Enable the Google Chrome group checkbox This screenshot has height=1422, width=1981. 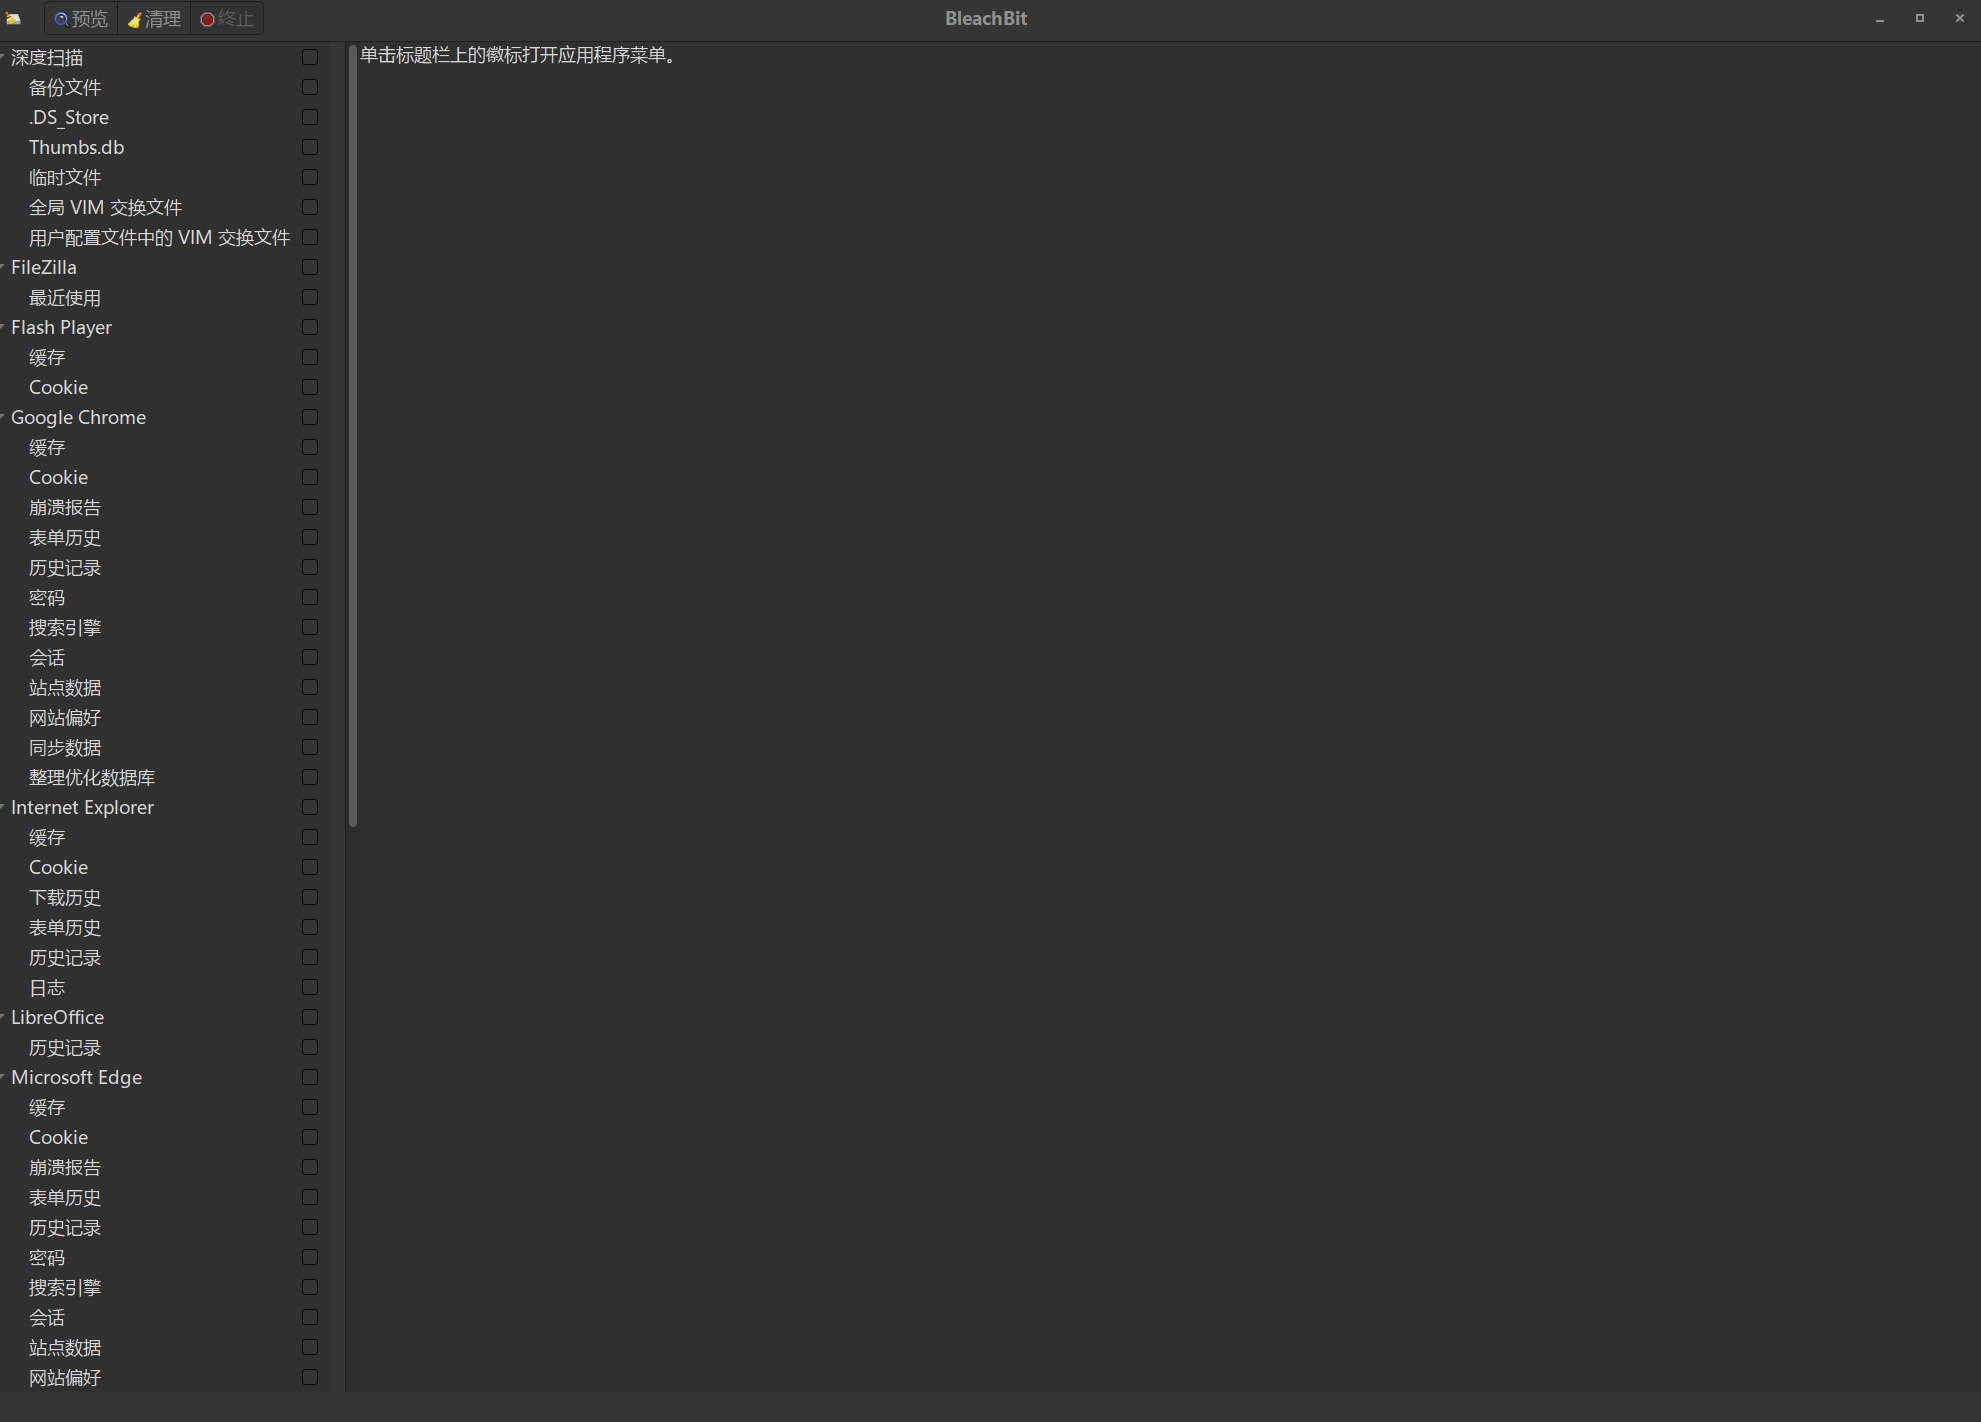pos(310,418)
